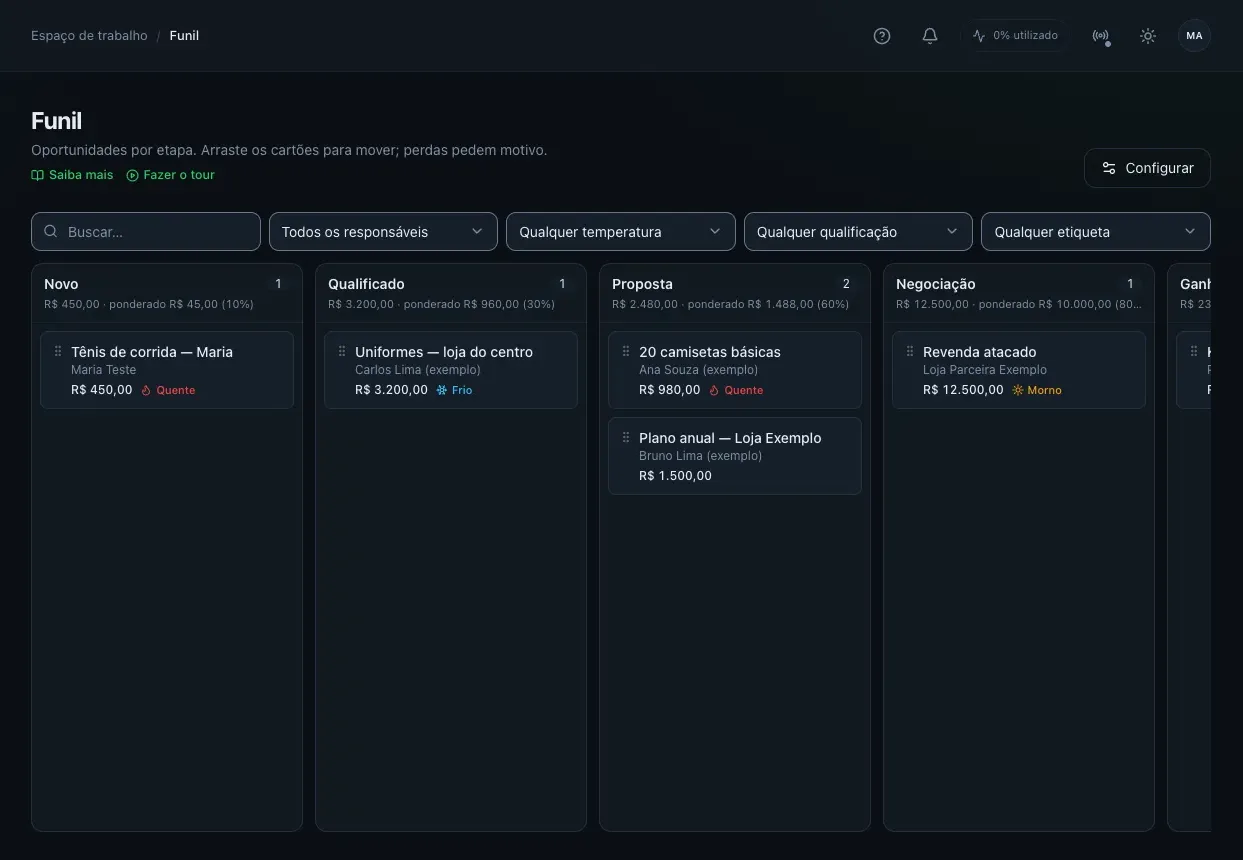This screenshot has height=860, width=1243.
Task: Click Maria Teste contact name
Action: pyautogui.click(x=104, y=370)
